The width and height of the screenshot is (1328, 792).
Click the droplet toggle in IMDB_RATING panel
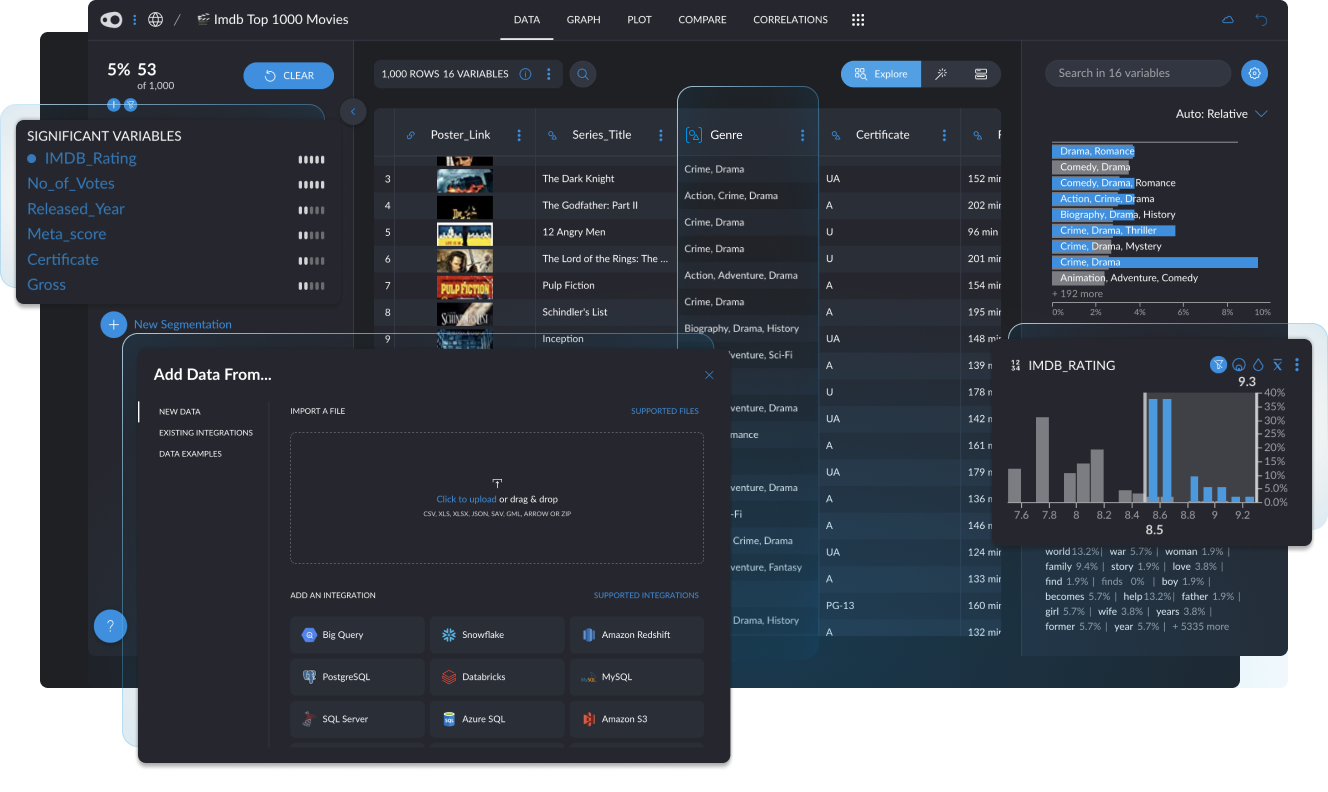click(1259, 365)
